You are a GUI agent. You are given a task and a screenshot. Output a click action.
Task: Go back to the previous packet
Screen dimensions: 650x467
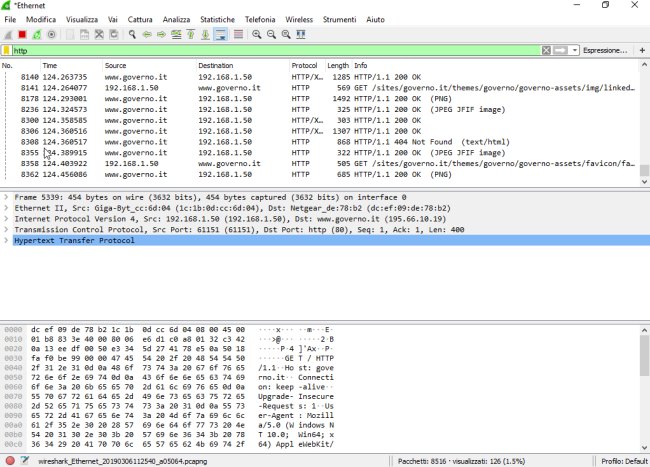click(147, 34)
